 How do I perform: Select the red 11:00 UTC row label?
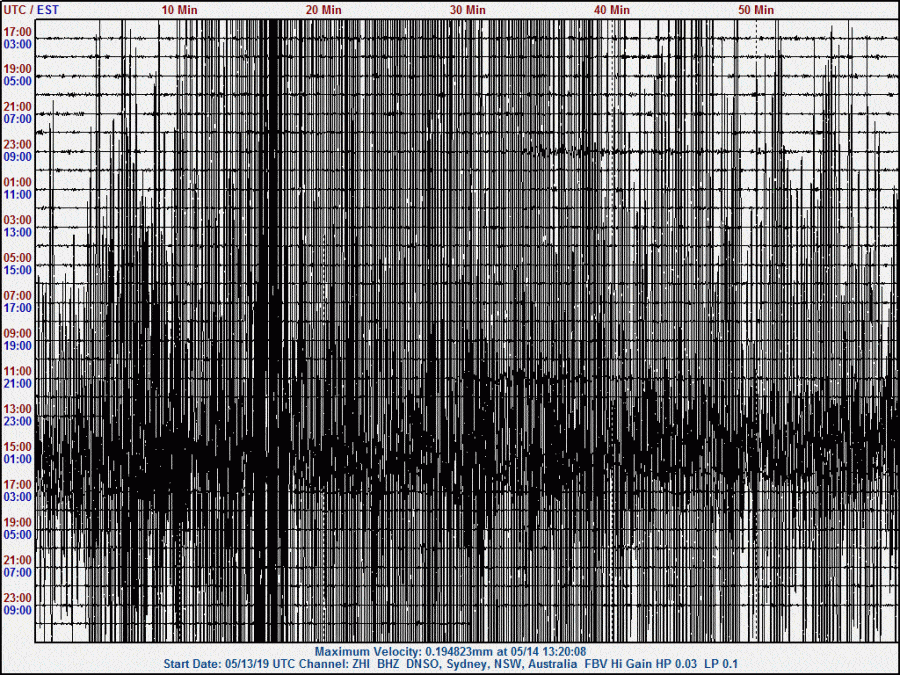tap(18, 371)
